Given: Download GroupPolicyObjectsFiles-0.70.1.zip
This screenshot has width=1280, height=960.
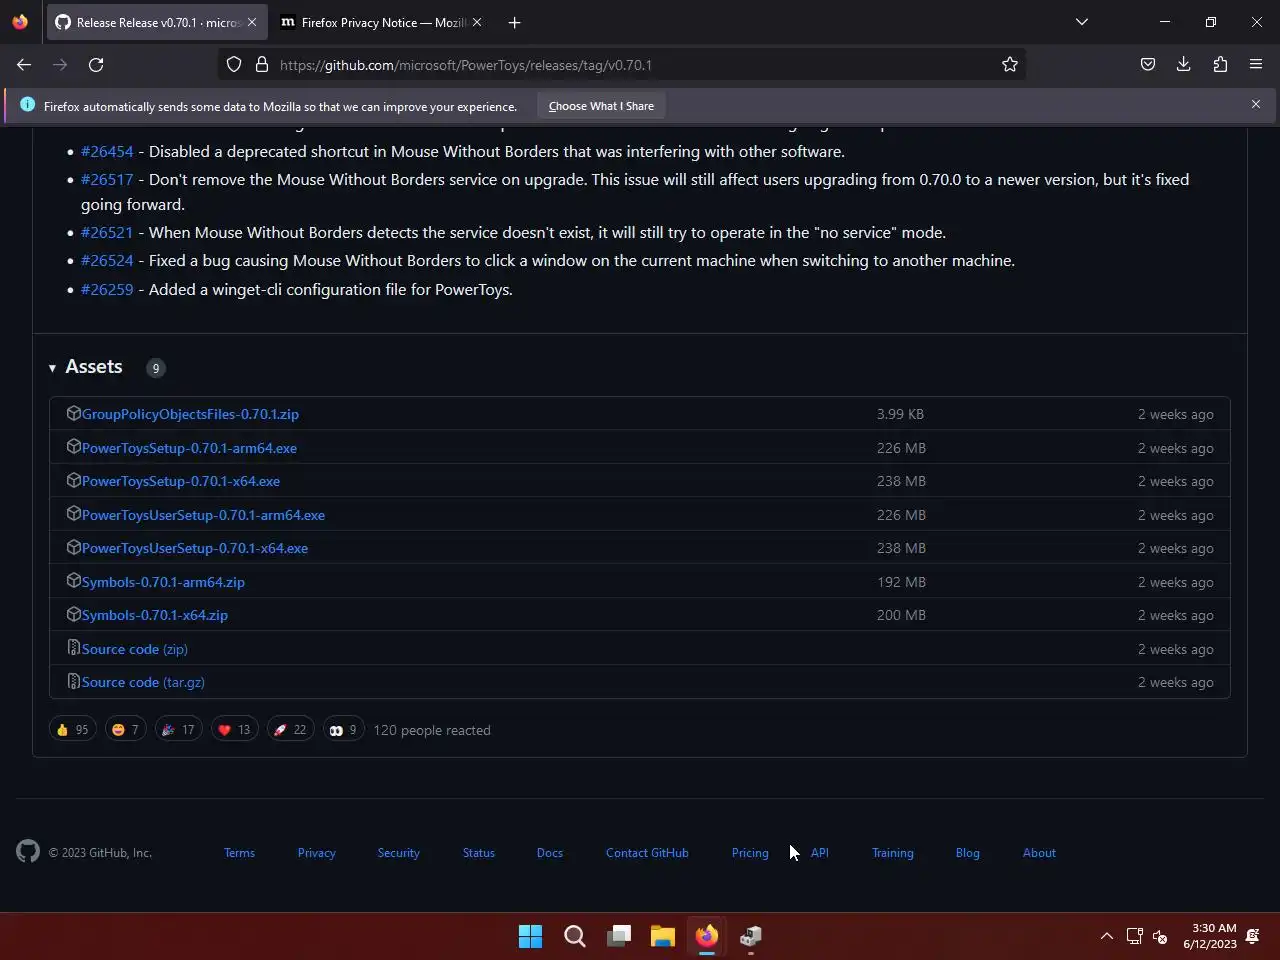Looking at the screenshot, I should point(190,414).
